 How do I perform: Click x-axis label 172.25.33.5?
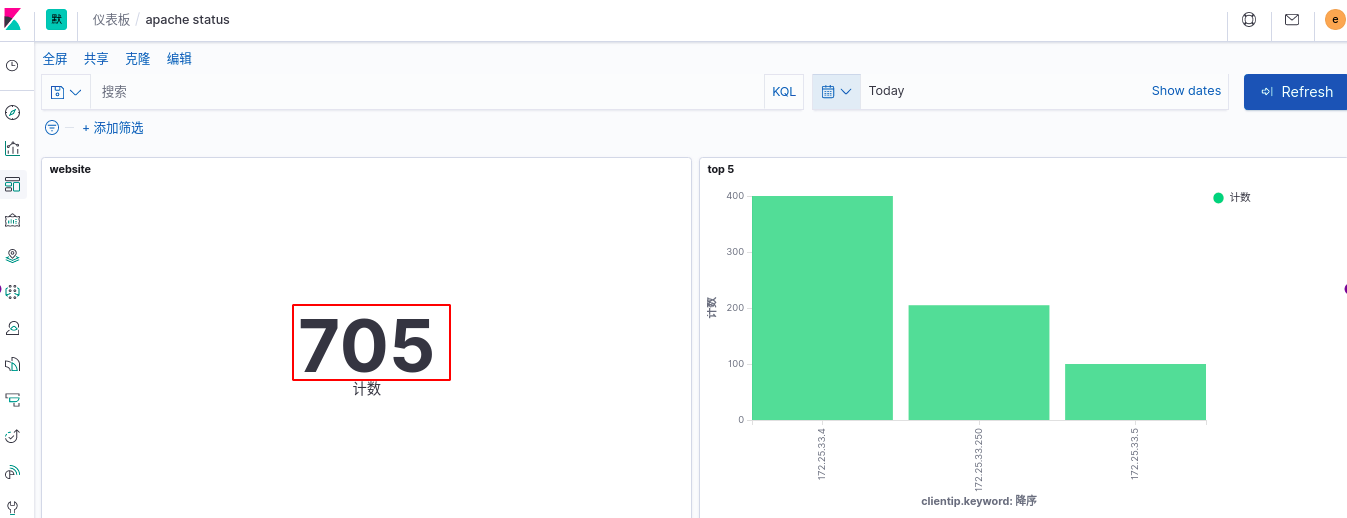coord(1135,452)
